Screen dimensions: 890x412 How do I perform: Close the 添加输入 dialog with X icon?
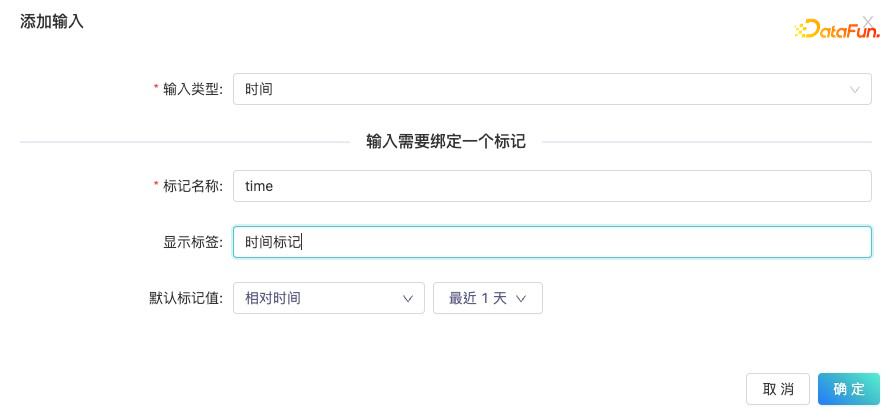point(867,20)
